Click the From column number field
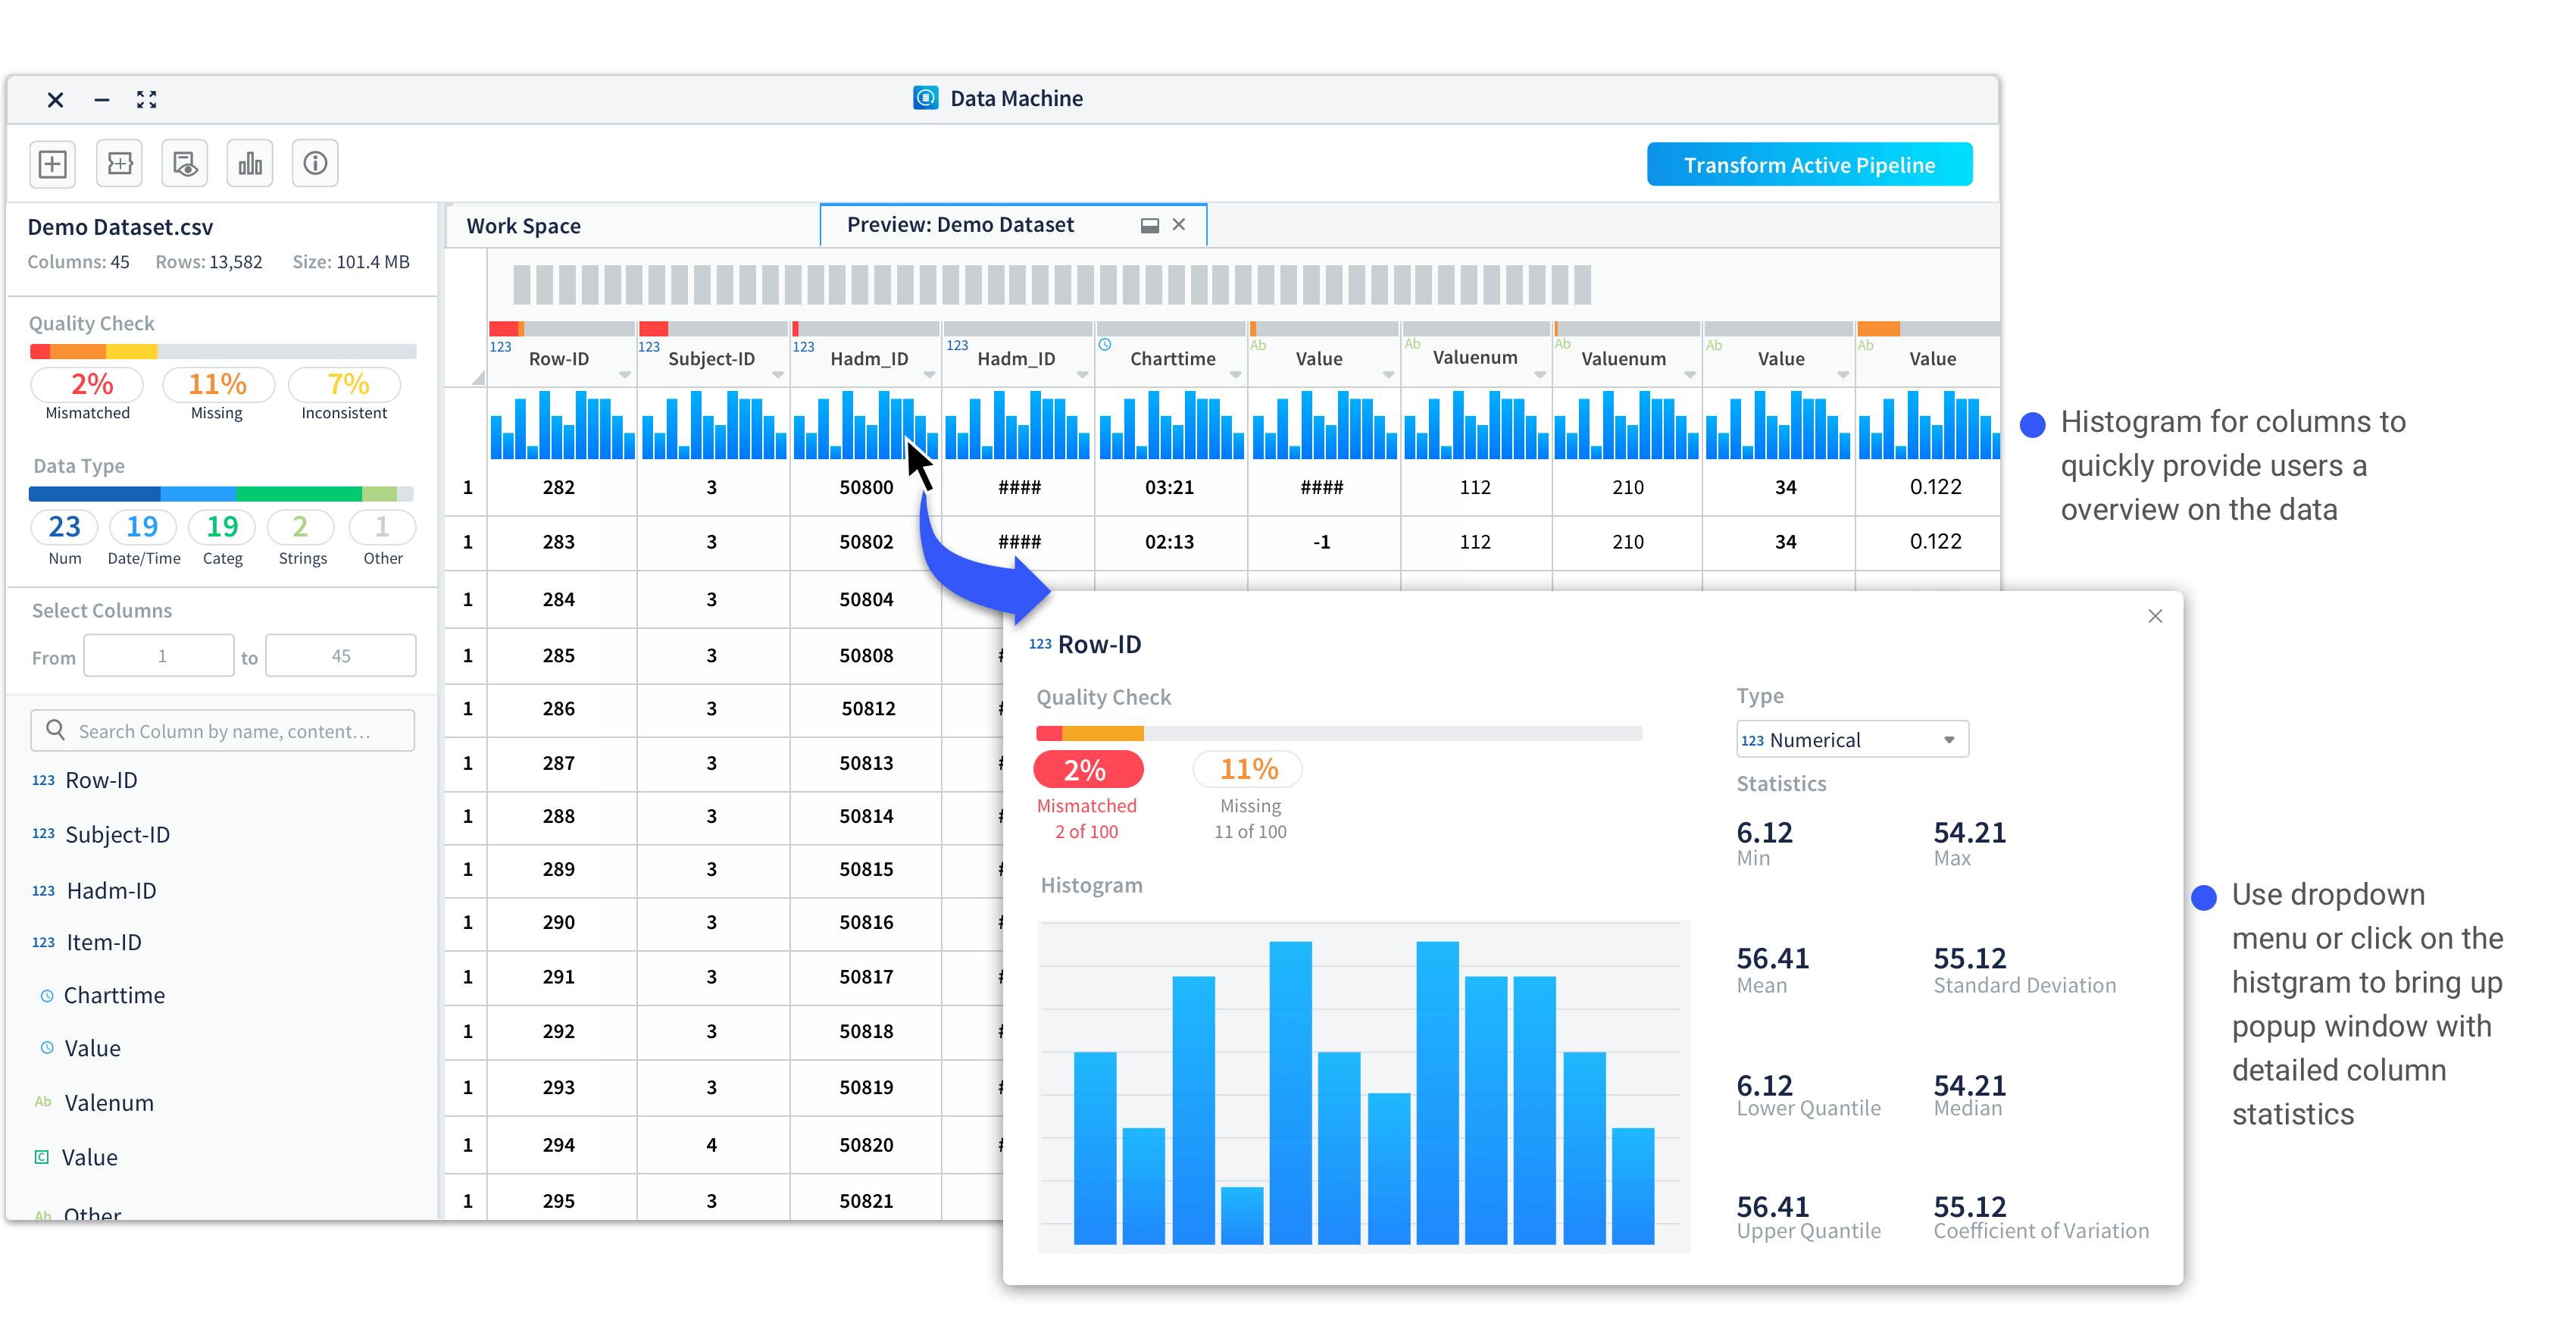This screenshot has height=1326, width=2576. tap(159, 656)
